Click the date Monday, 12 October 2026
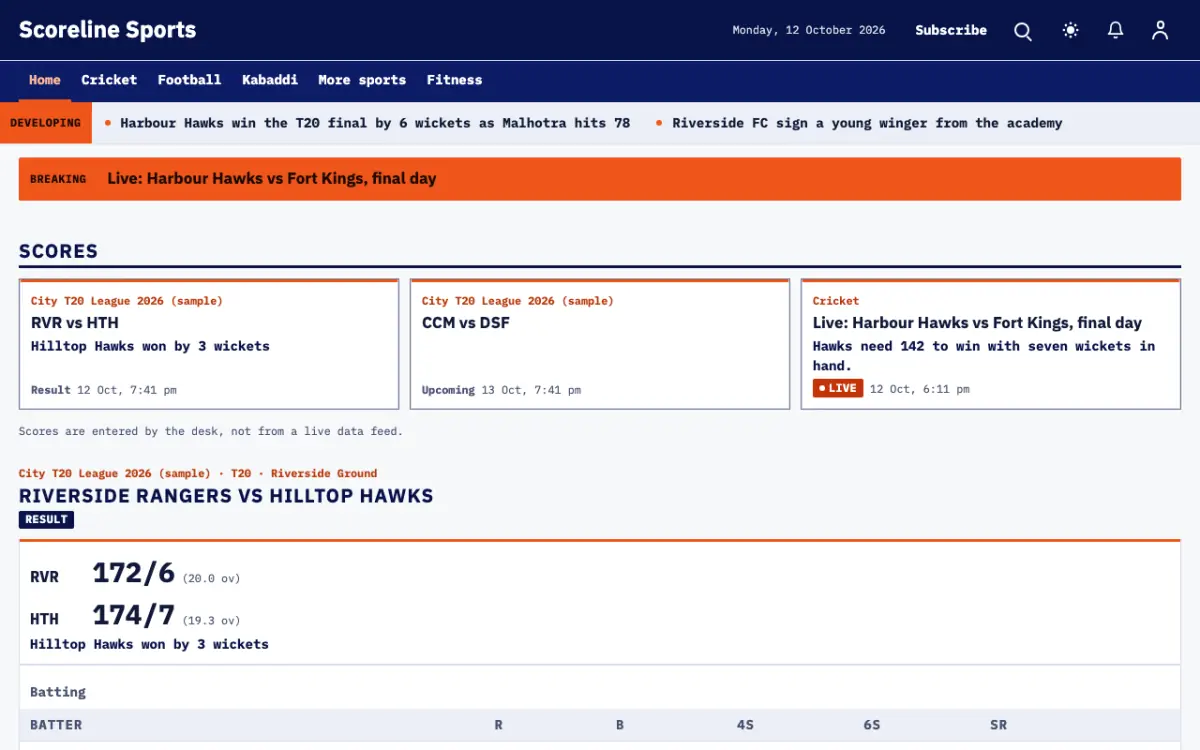1200x750 pixels. click(809, 30)
